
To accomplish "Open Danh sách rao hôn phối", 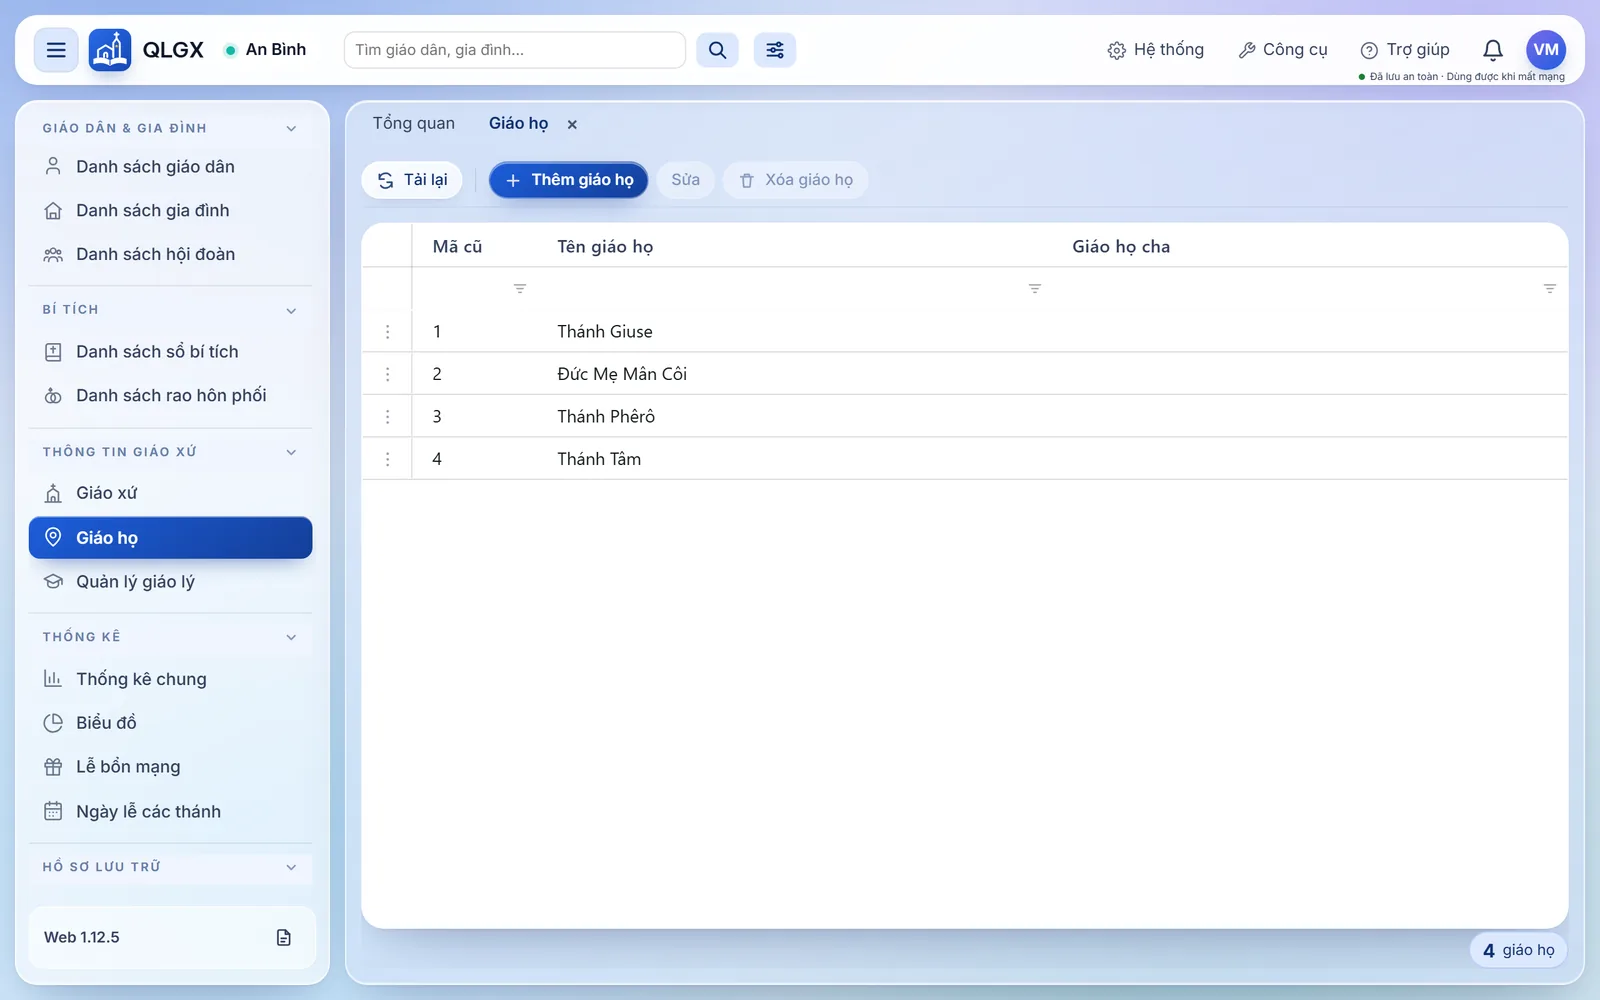I will coord(171,396).
